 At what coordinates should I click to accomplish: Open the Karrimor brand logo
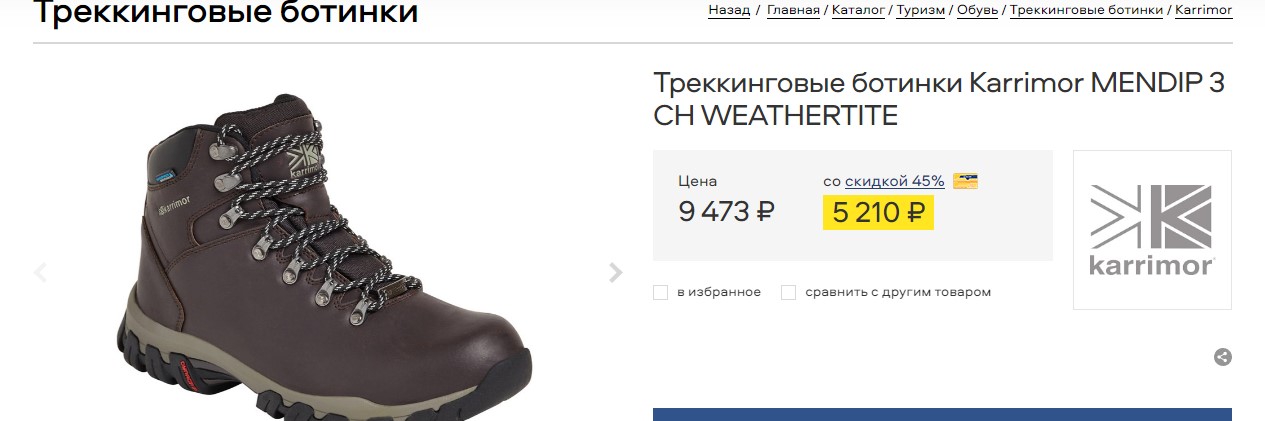click(x=1152, y=230)
